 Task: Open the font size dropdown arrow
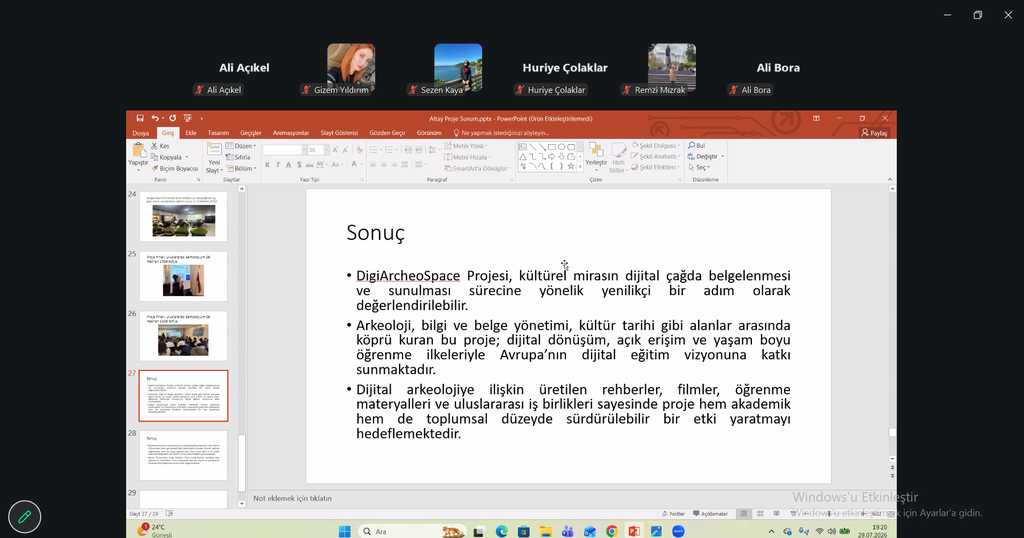pyautogui.click(x=326, y=150)
